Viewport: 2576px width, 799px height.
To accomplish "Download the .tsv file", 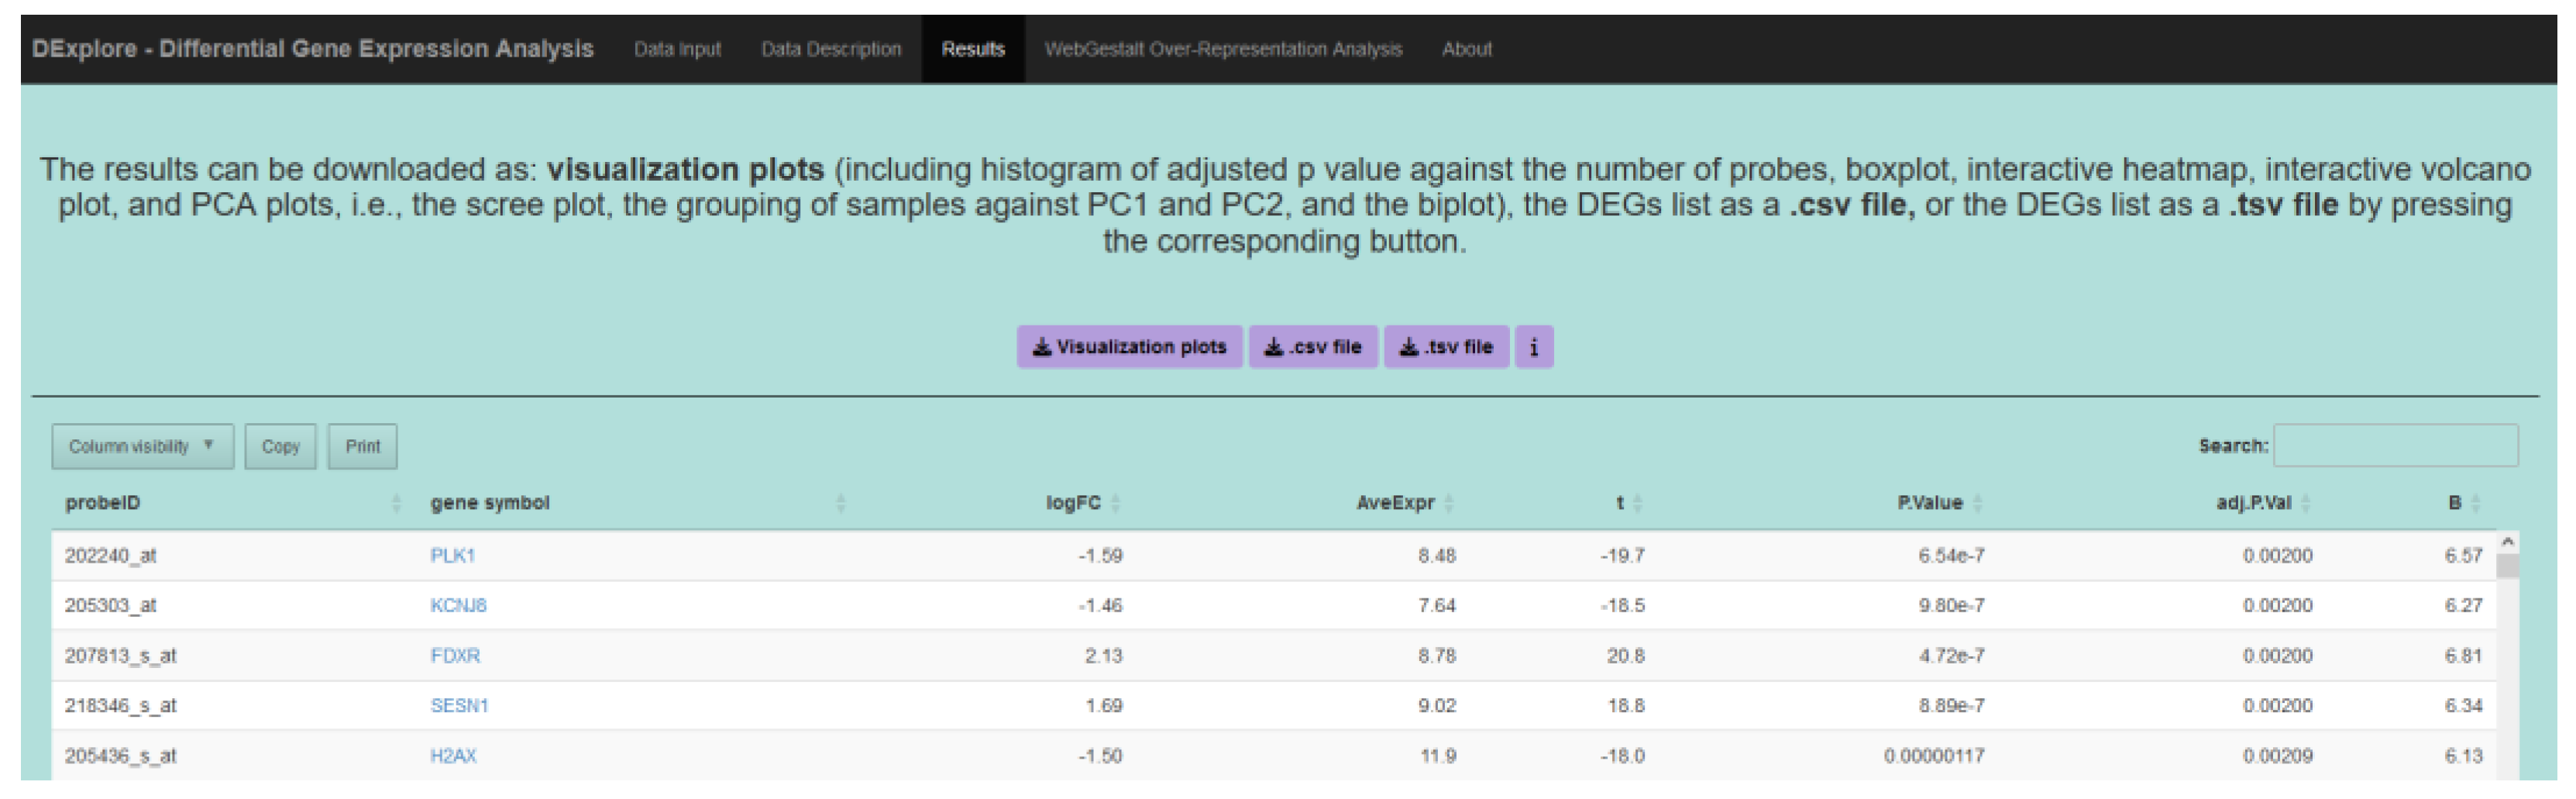I will (x=1445, y=347).
